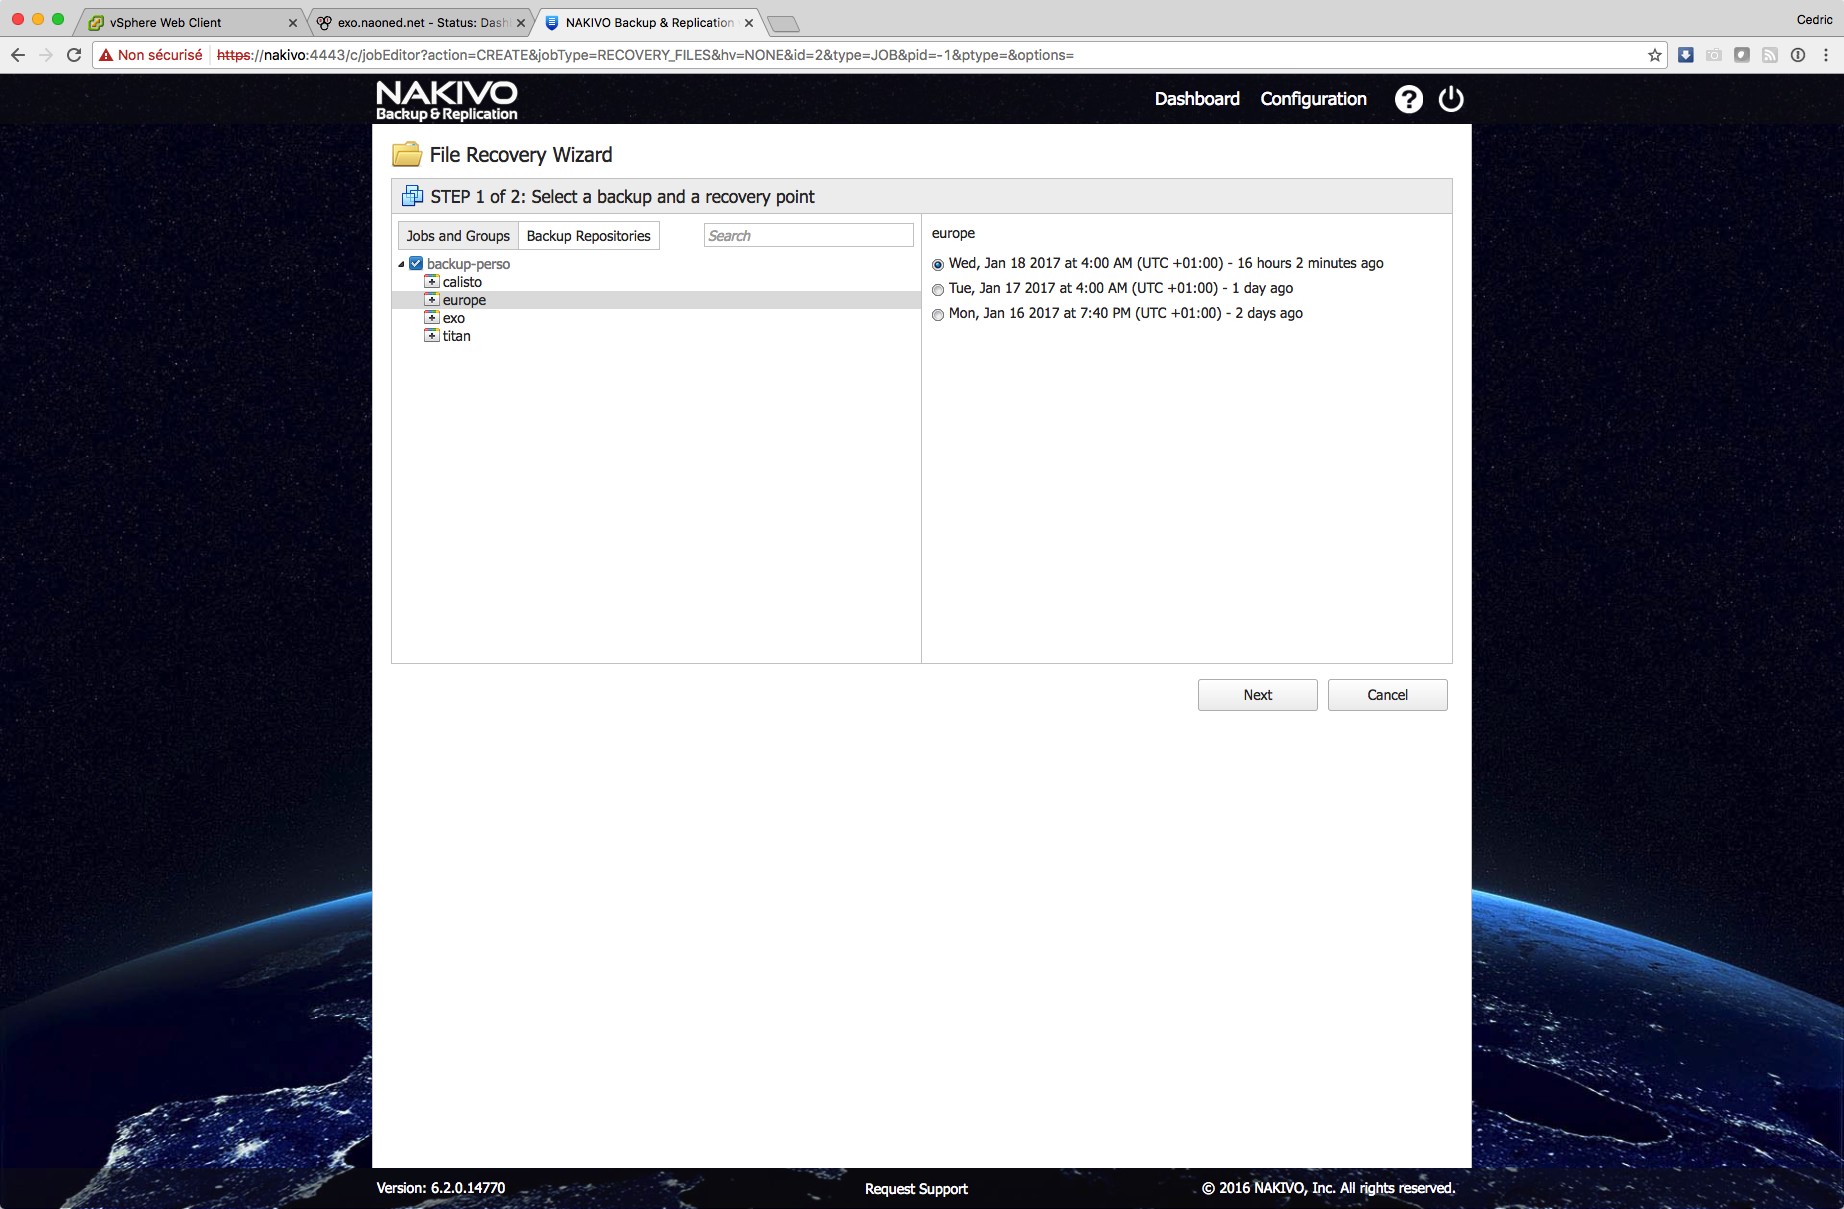Viewport: 1844px width, 1209px height.
Task: Click the browser back arrow
Action: tap(18, 55)
